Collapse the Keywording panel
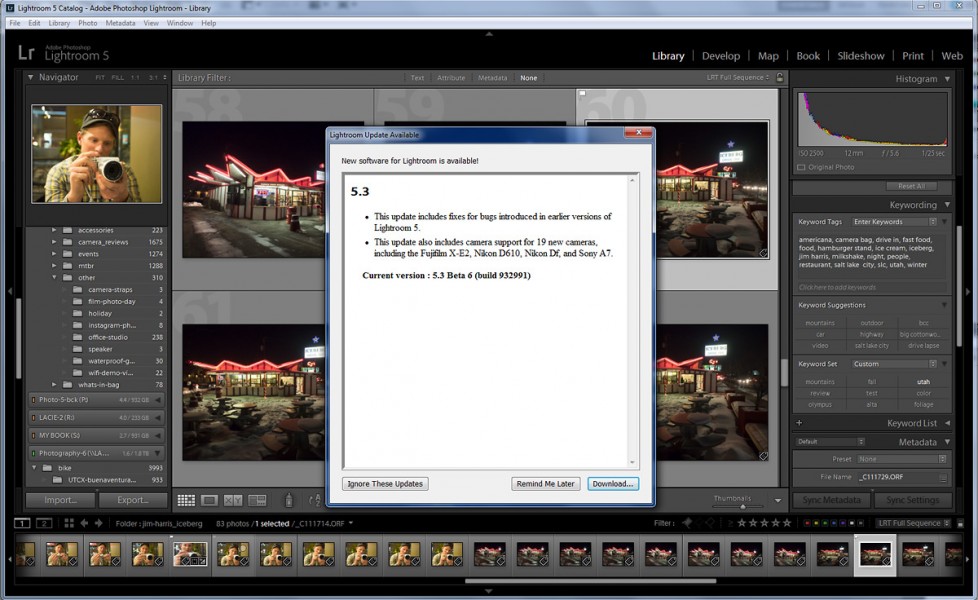 [947, 205]
